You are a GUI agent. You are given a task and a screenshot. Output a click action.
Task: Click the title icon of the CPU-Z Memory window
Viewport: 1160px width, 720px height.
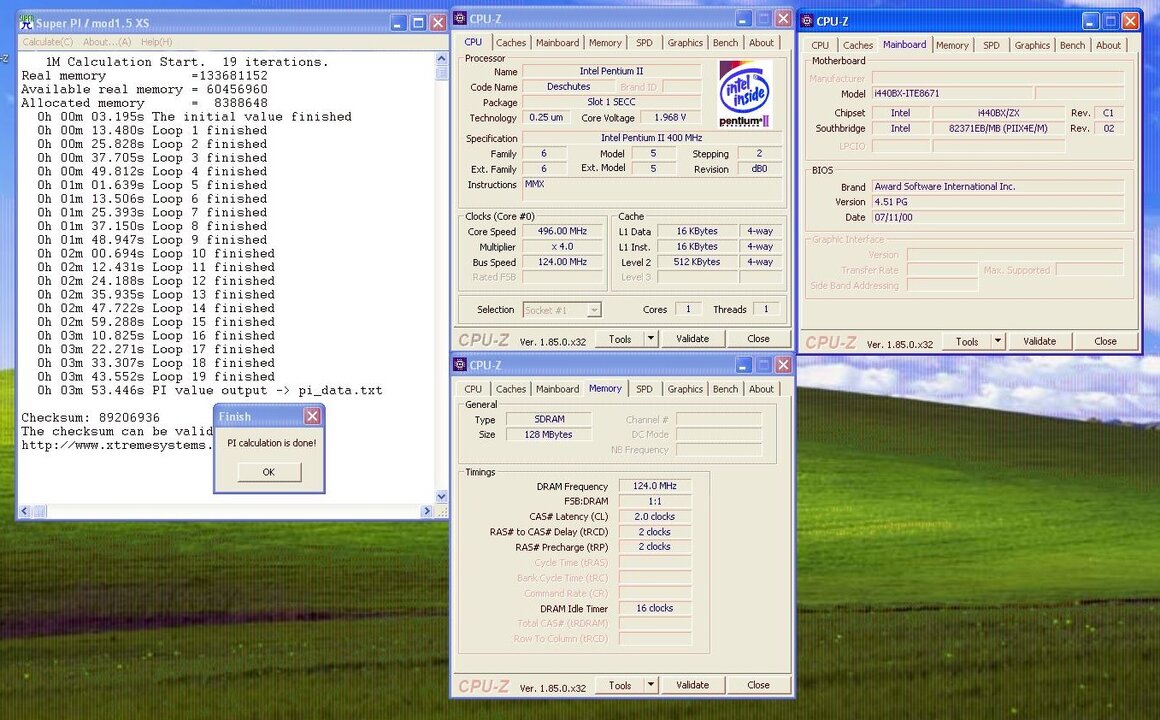460,365
